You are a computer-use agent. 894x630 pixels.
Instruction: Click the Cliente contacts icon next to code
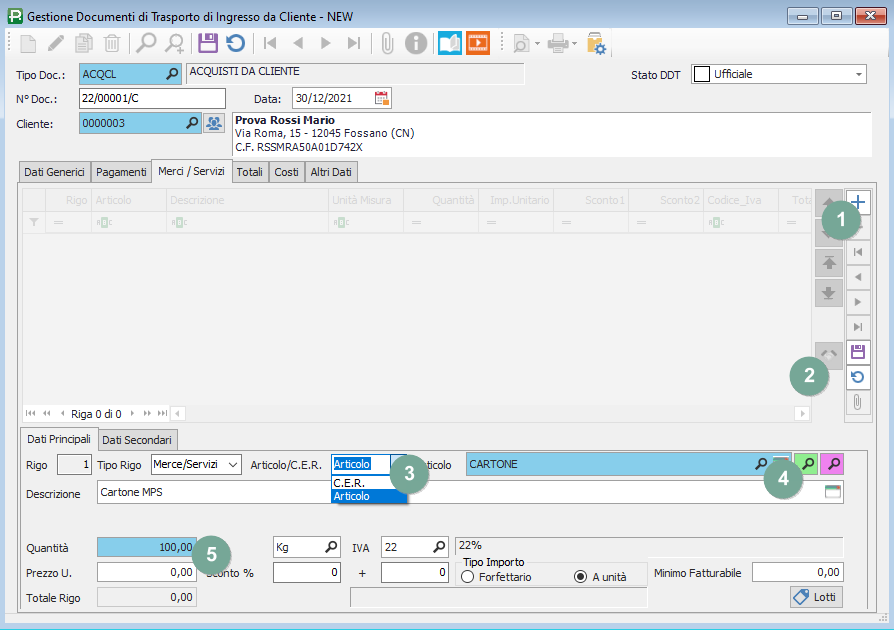pyautogui.click(x=214, y=123)
